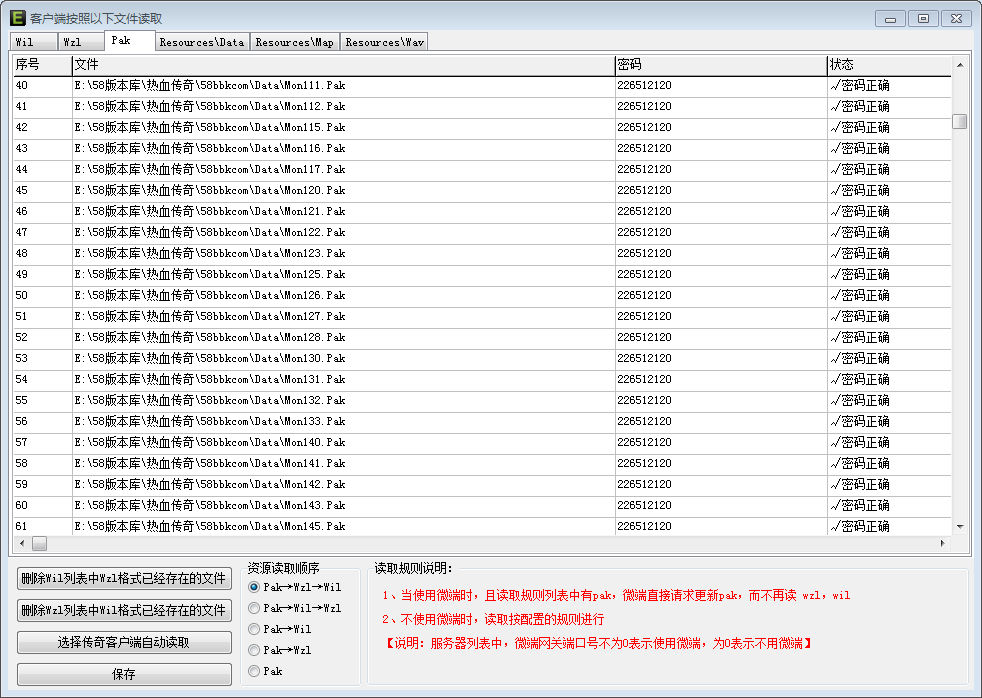Image resolution: width=982 pixels, height=698 pixels.
Task: Select the Mon126.Pak file row
Action: (x=482, y=295)
